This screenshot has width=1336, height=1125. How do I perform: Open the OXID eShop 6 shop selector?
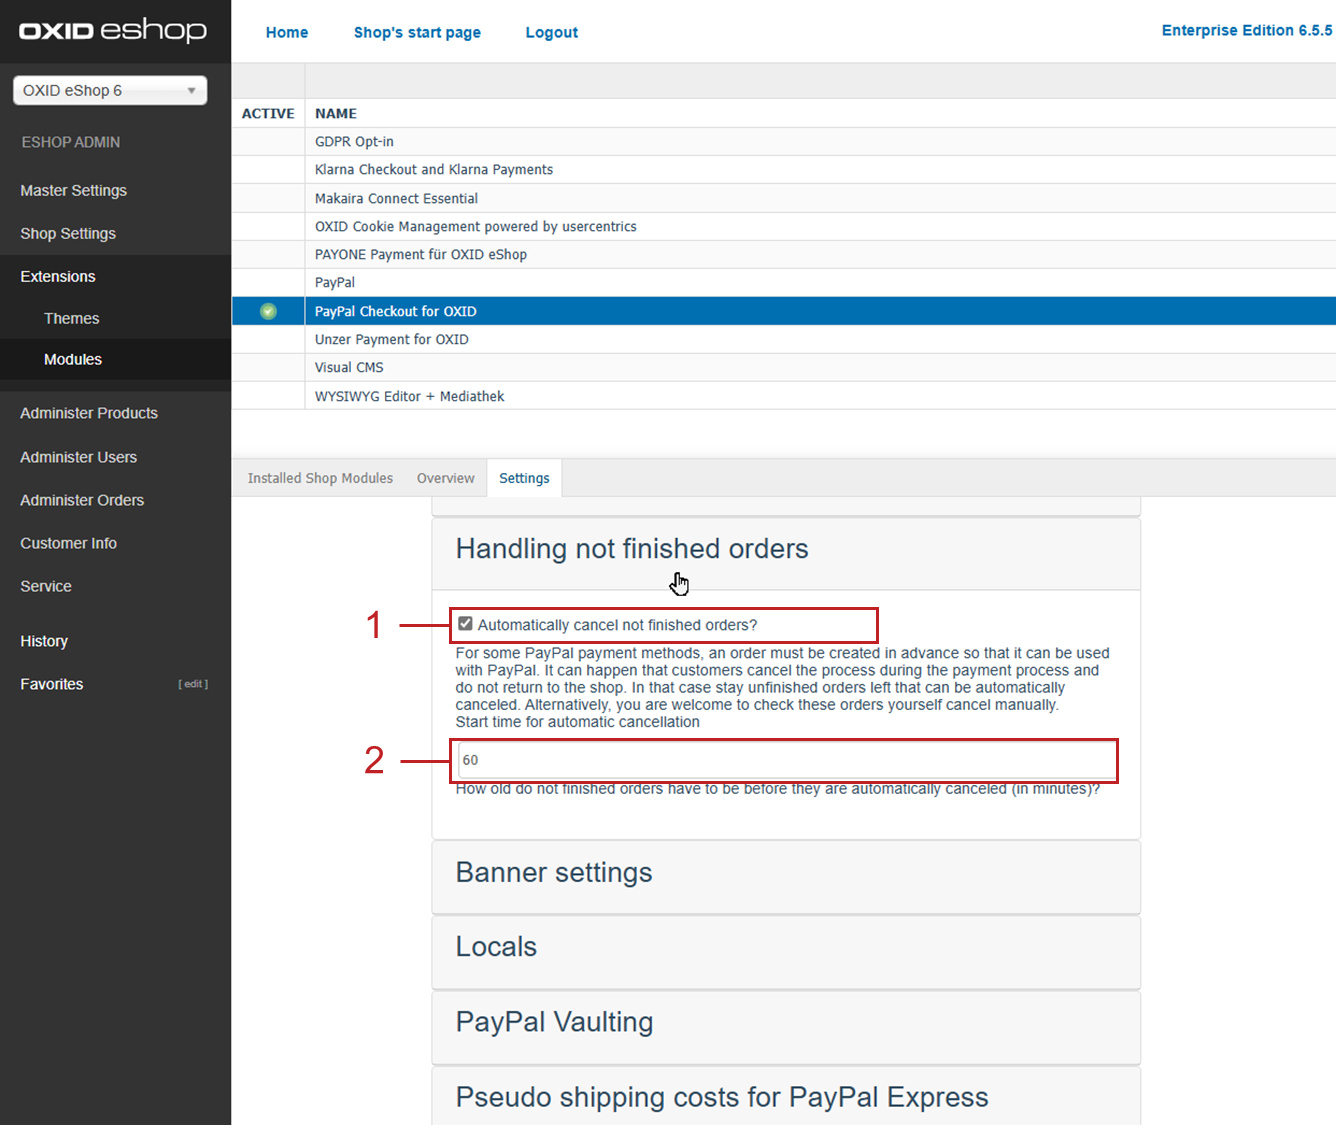pyautogui.click(x=110, y=90)
